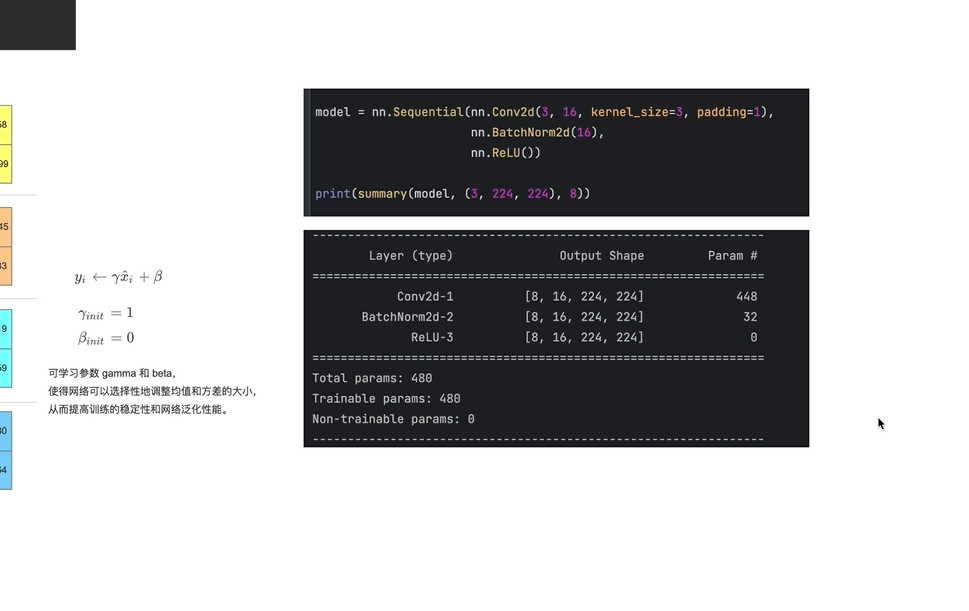This screenshot has width=969, height=611.
Task: Click the BatchNorm2d-2 output shape value
Action: pos(584,317)
